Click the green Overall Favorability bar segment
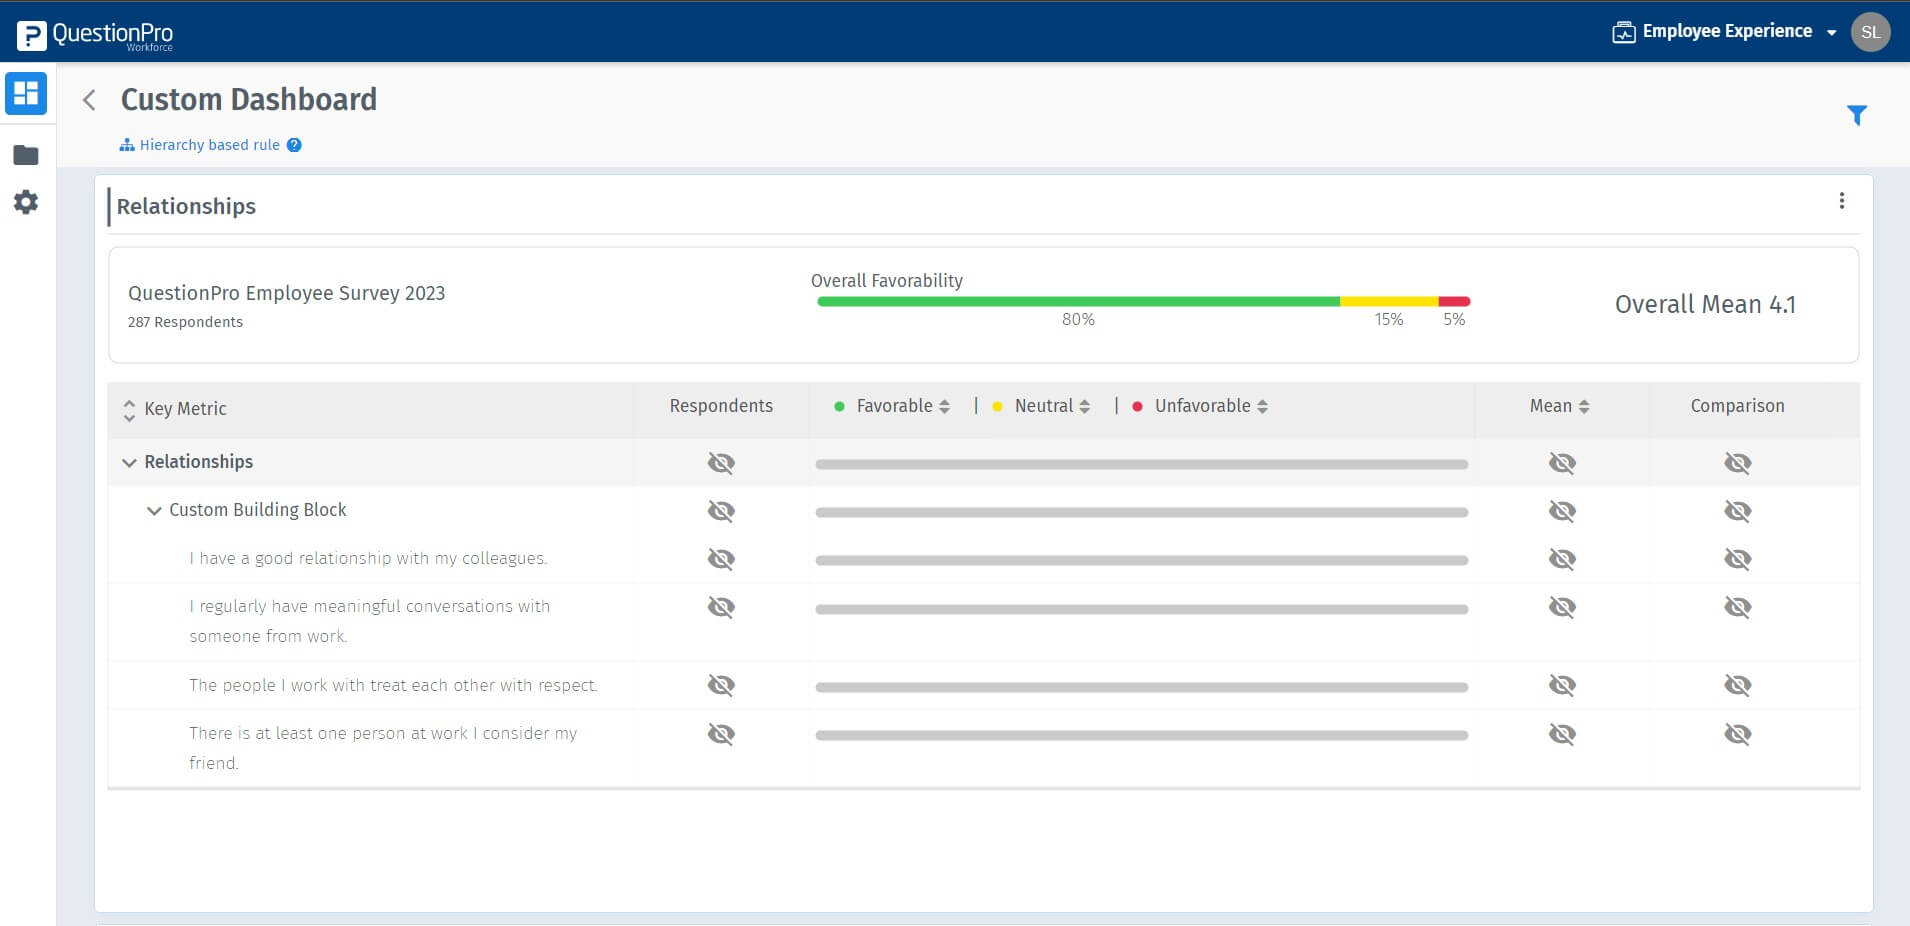1910x926 pixels. coord(1077,301)
